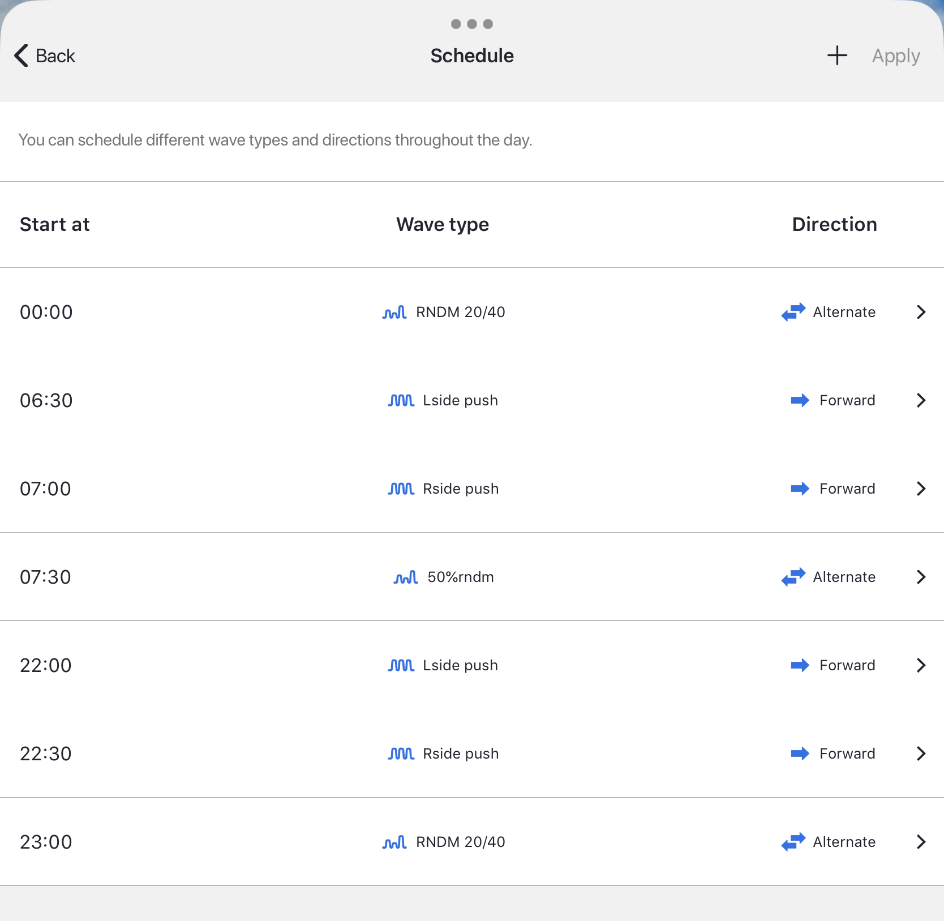Expand the 22:00 entry via chevron

(921, 665)
